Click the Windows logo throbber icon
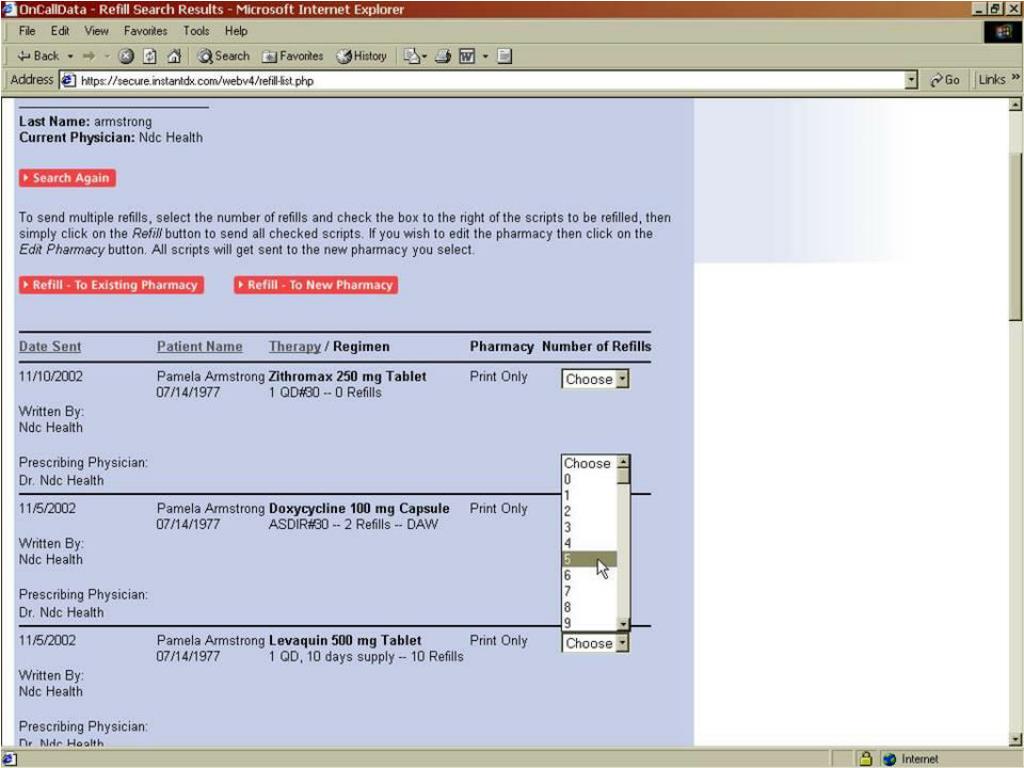Screen dimensions: 1024x768 coord(1003,32)
